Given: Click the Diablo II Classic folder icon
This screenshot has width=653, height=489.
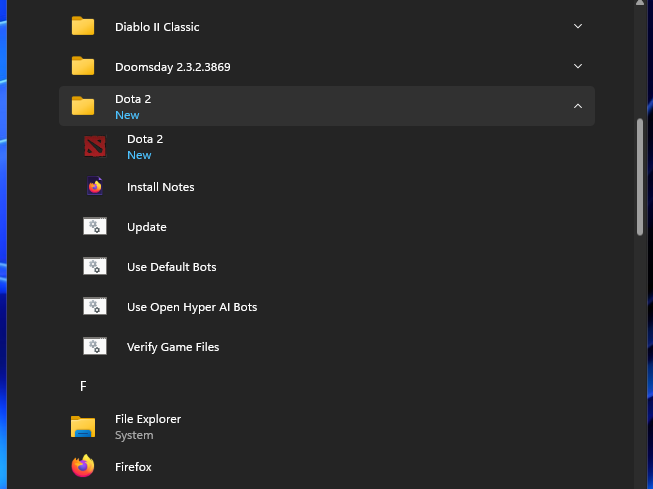Looking at the screenshot, I should point(83,26).
